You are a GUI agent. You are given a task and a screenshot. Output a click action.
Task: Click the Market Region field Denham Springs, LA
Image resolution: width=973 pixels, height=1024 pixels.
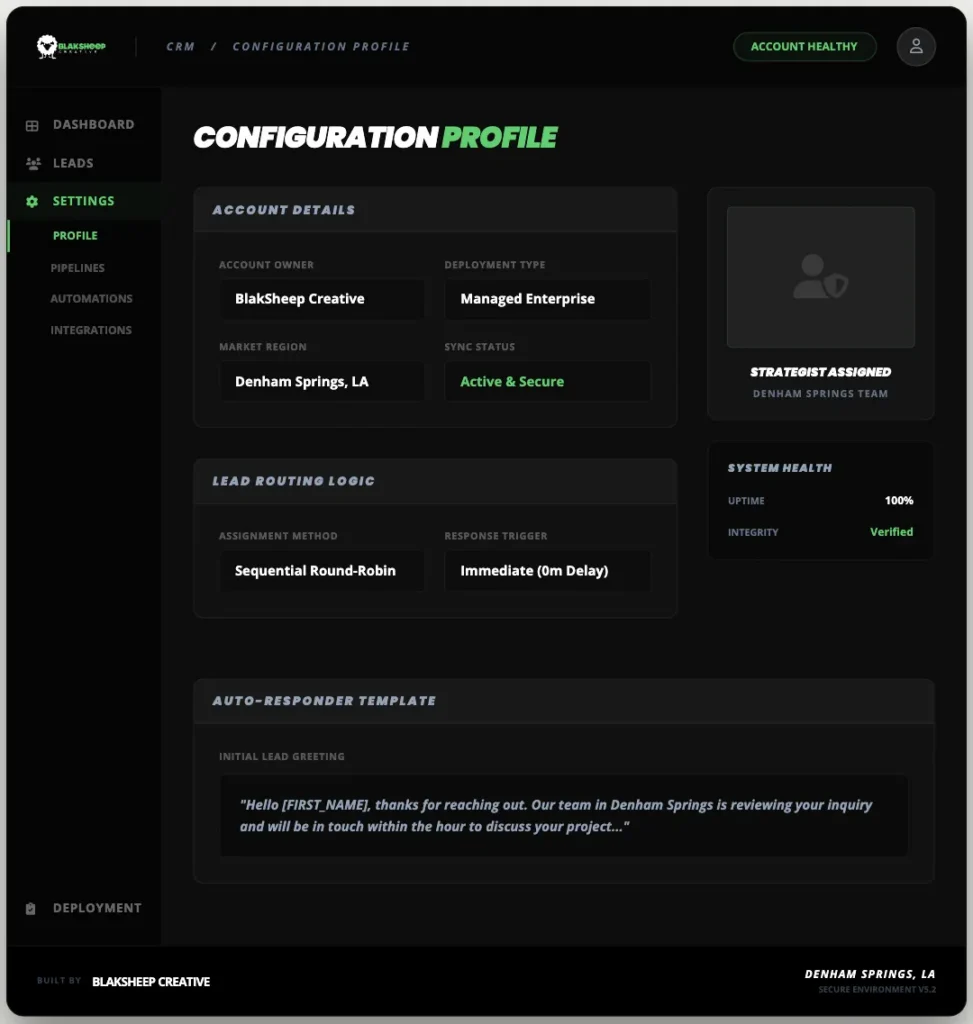(322, 381)
